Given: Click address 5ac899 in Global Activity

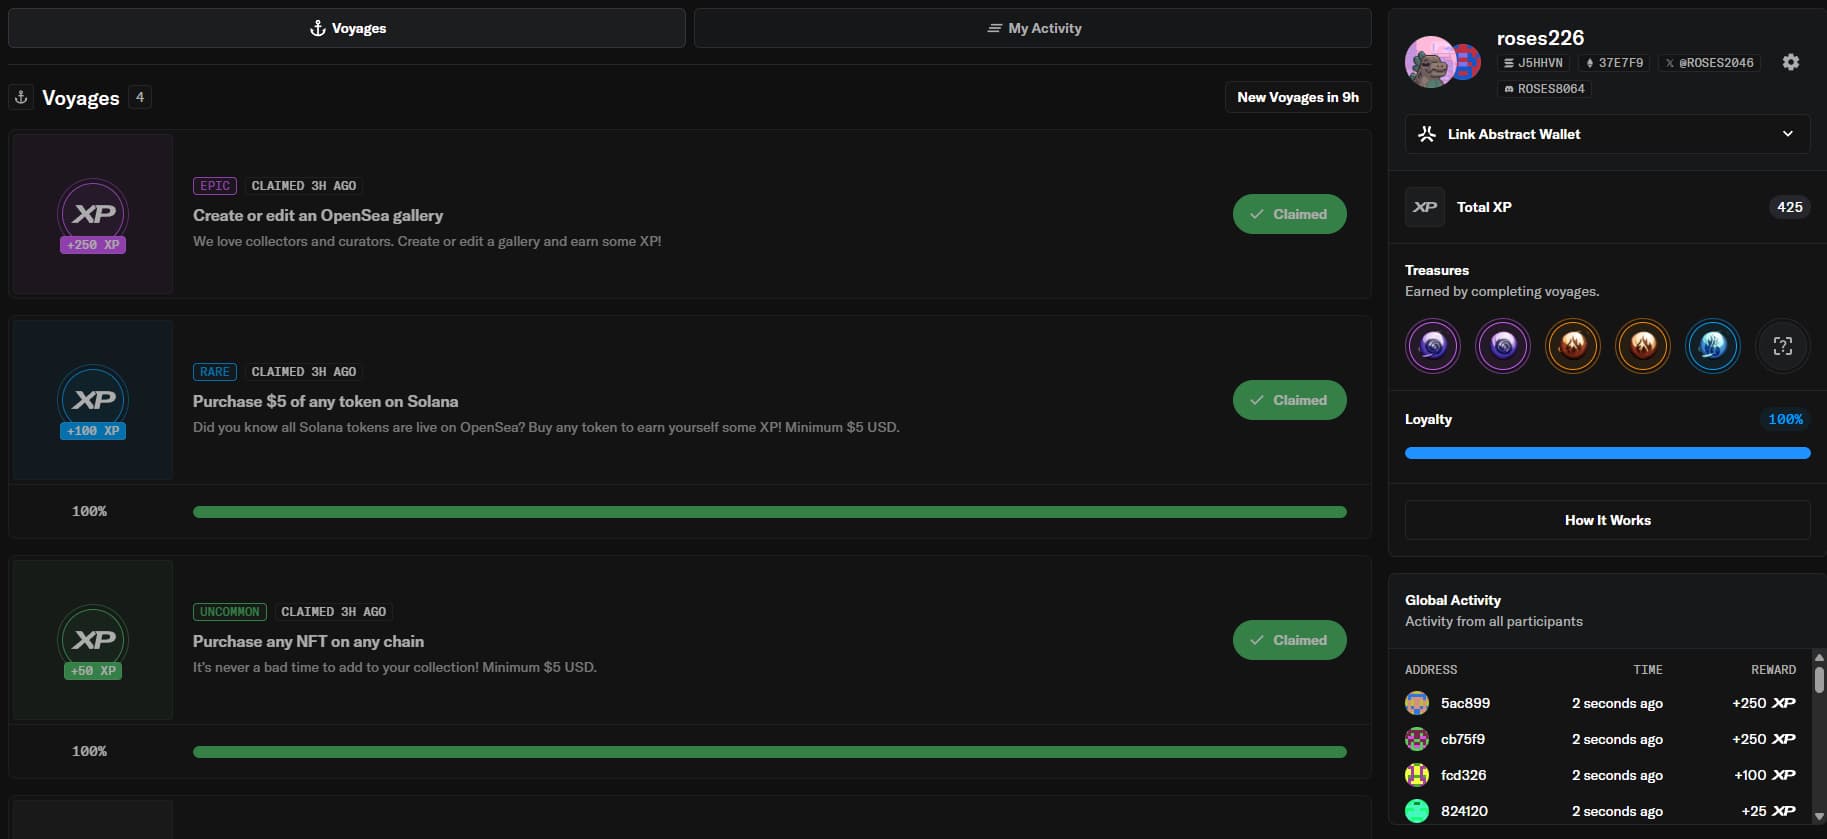Looking at the screenshot, I should pos(1464,703).
